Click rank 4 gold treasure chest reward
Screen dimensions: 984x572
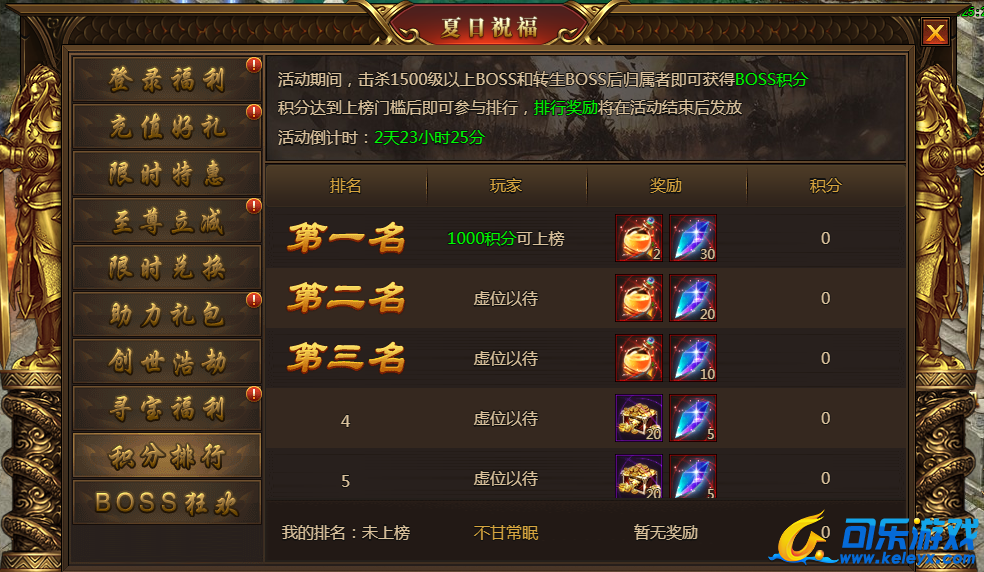639,418
